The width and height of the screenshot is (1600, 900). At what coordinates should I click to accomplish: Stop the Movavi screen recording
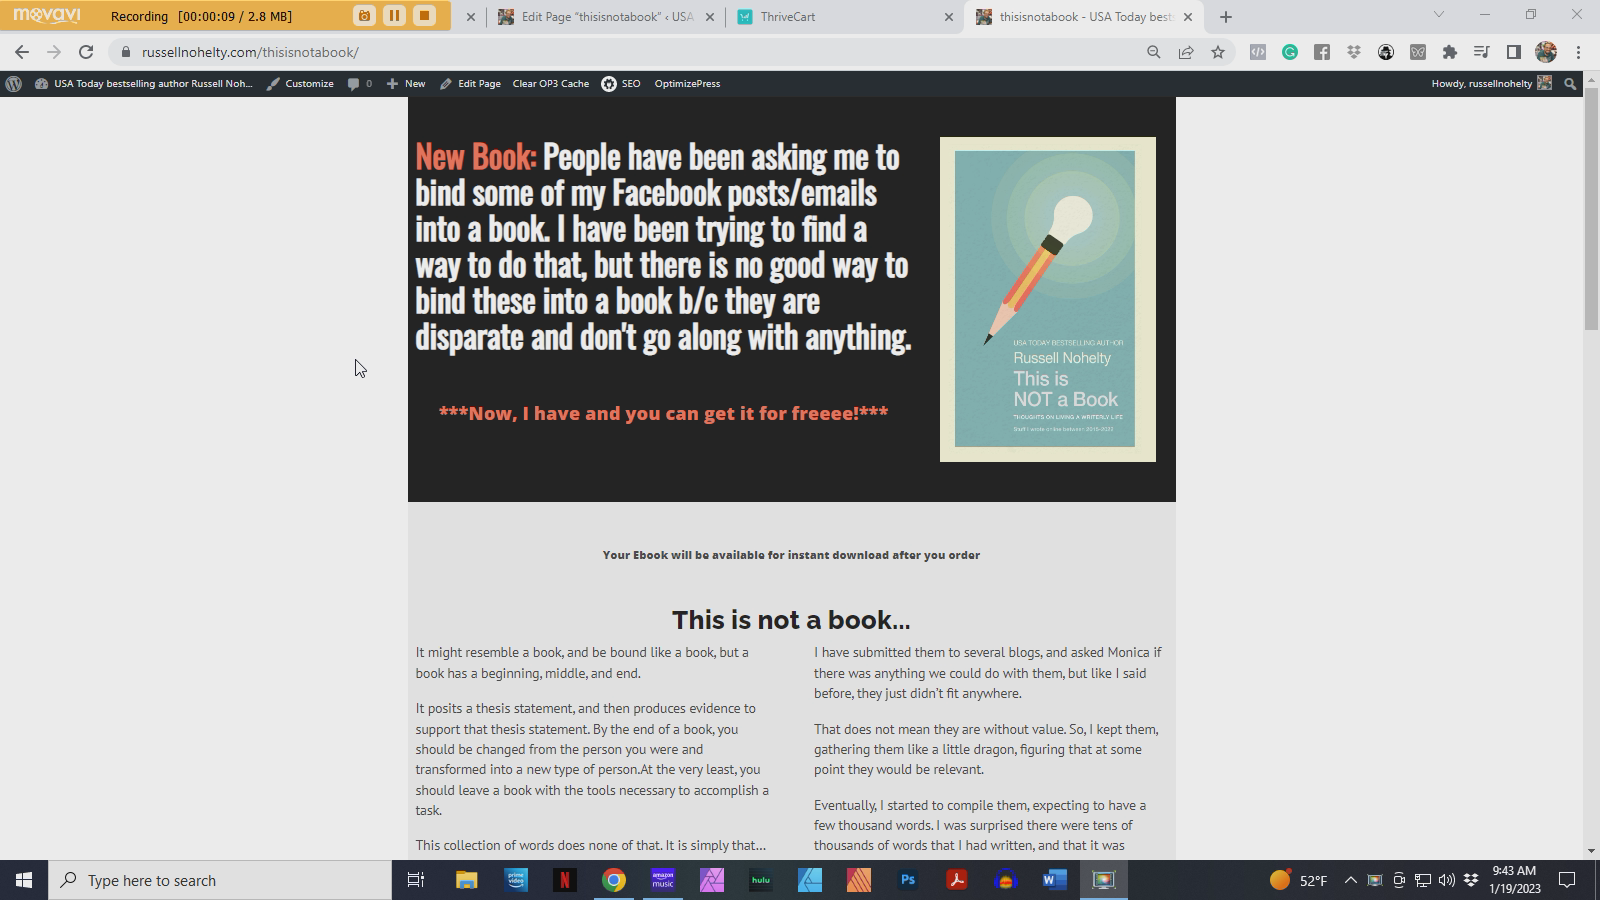(424, 16)
